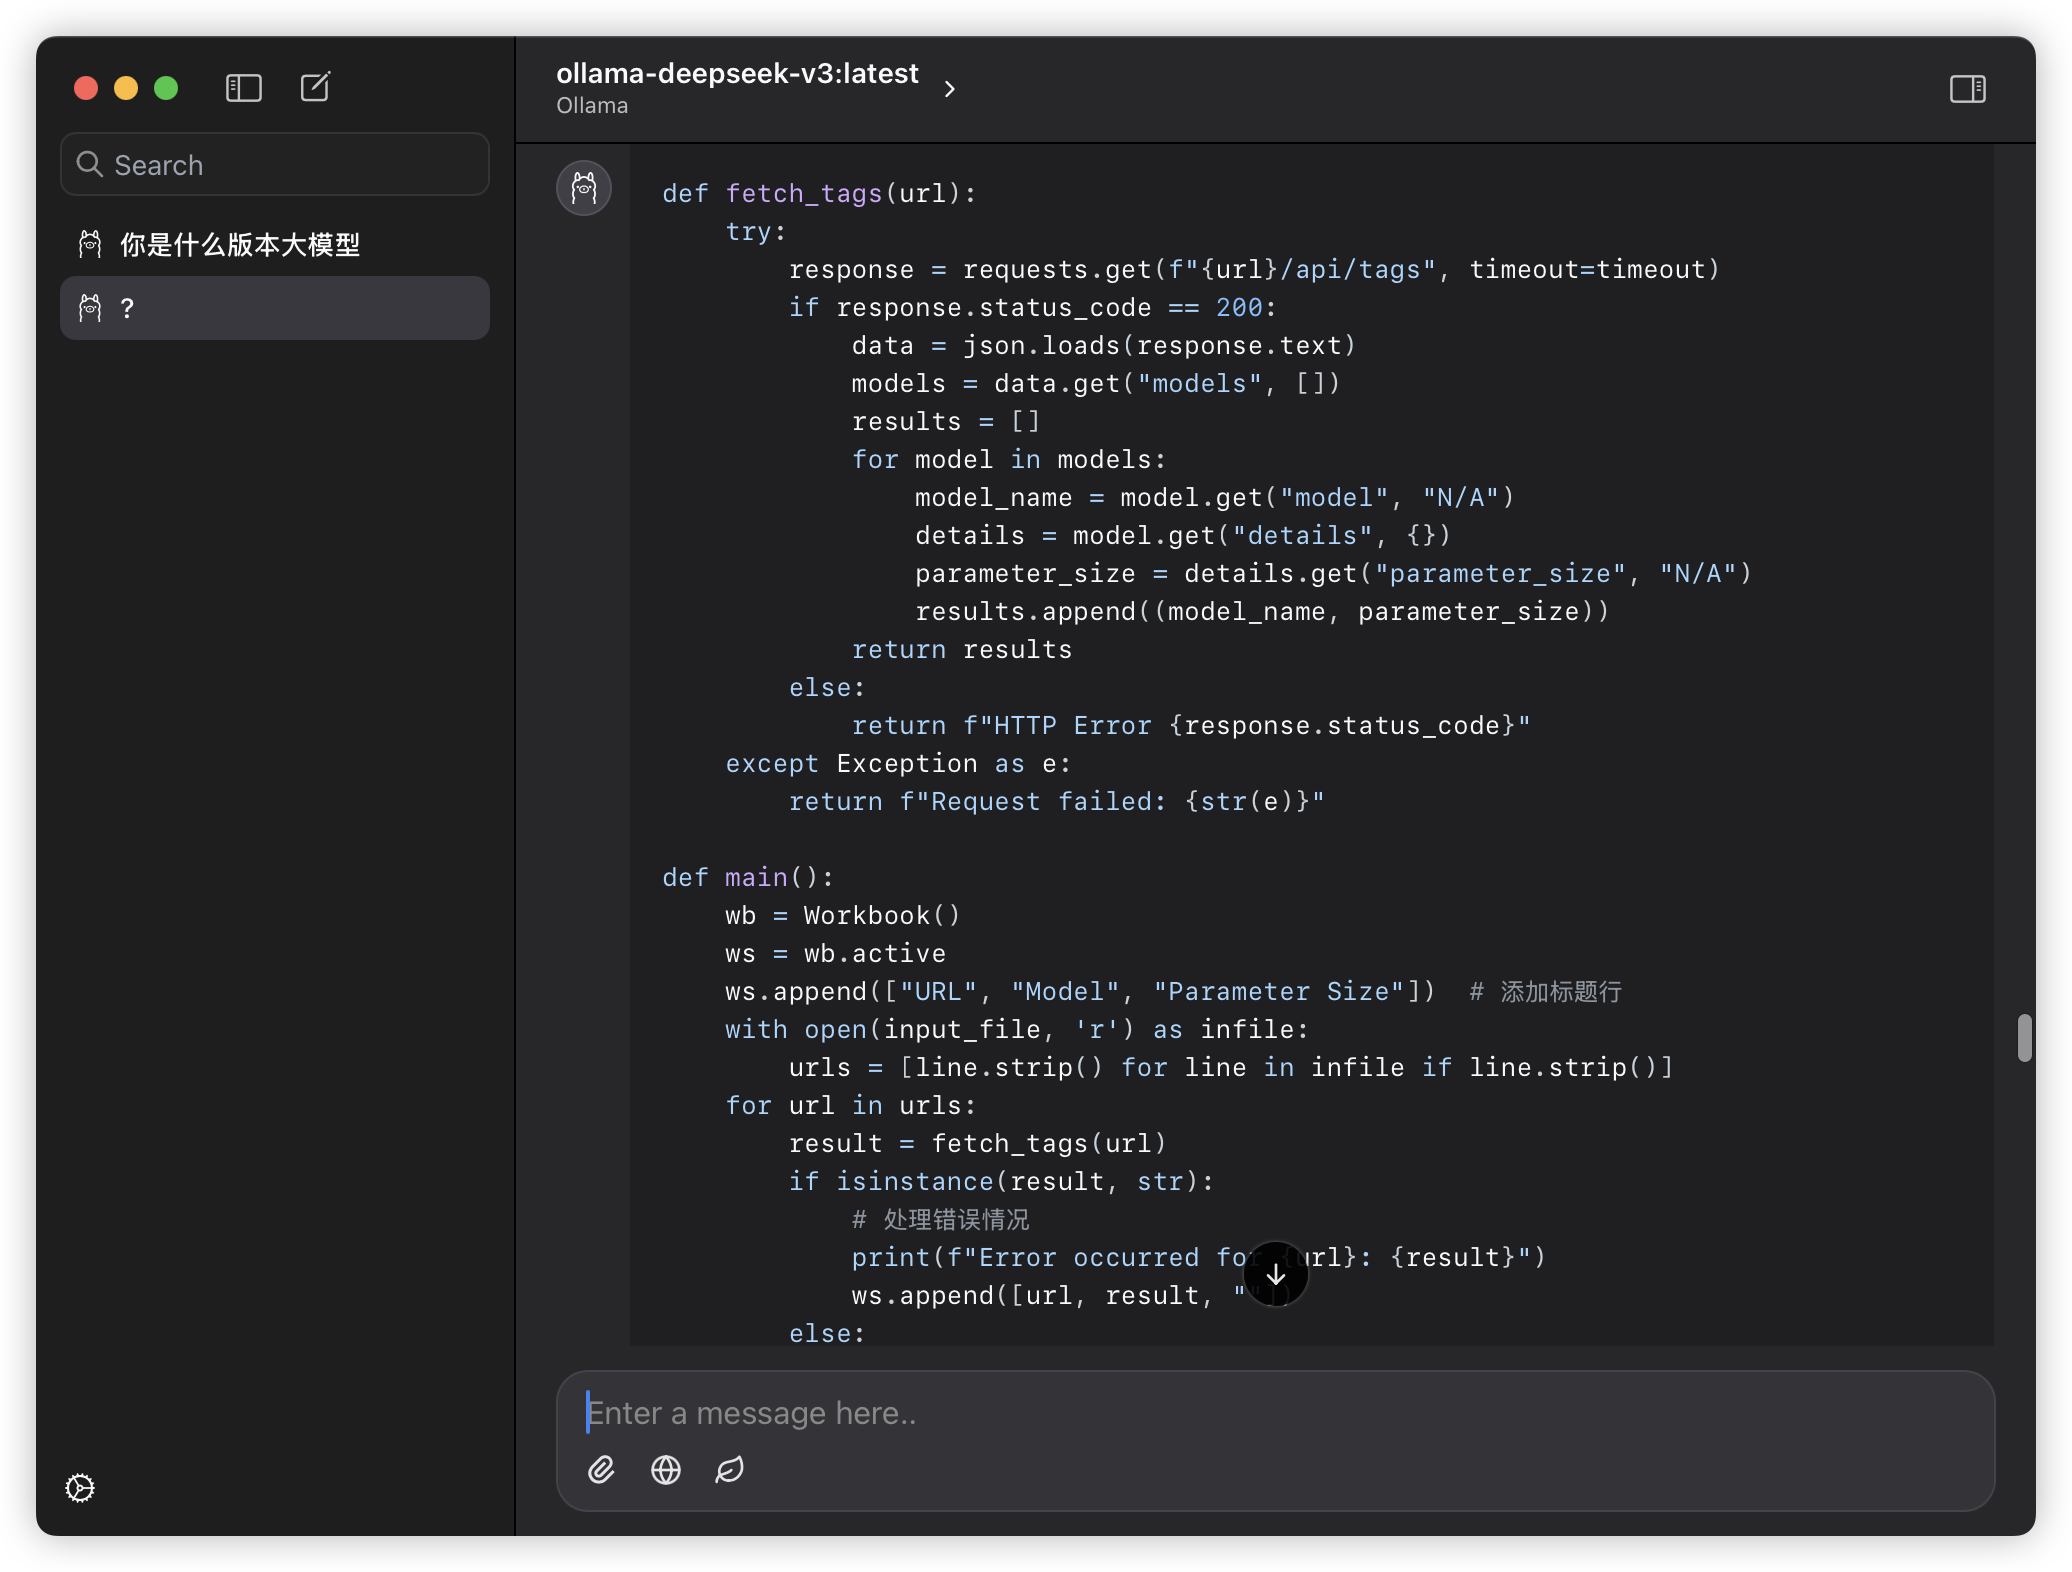The height and width of the screenshot is (1572, 2072).
Task: Click llama icon beside 你是什么版本大模型 chat
Action: tap(90, 244)
